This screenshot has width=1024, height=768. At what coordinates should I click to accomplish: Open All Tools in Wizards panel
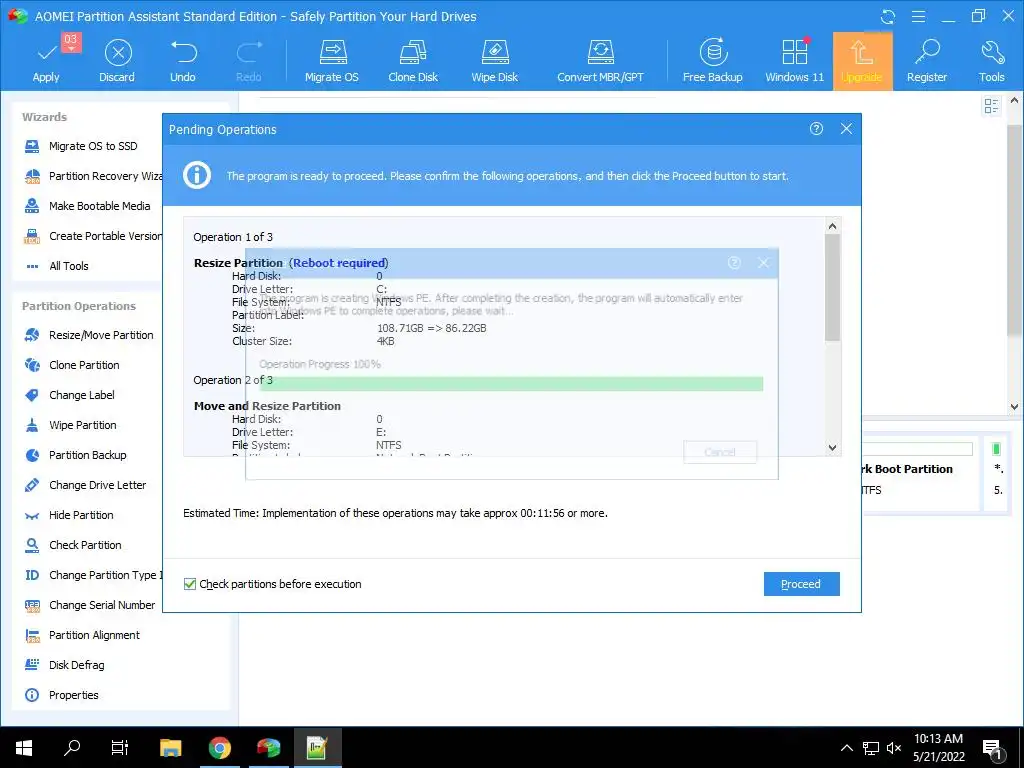pyautogui.click(x=56, y=266)
